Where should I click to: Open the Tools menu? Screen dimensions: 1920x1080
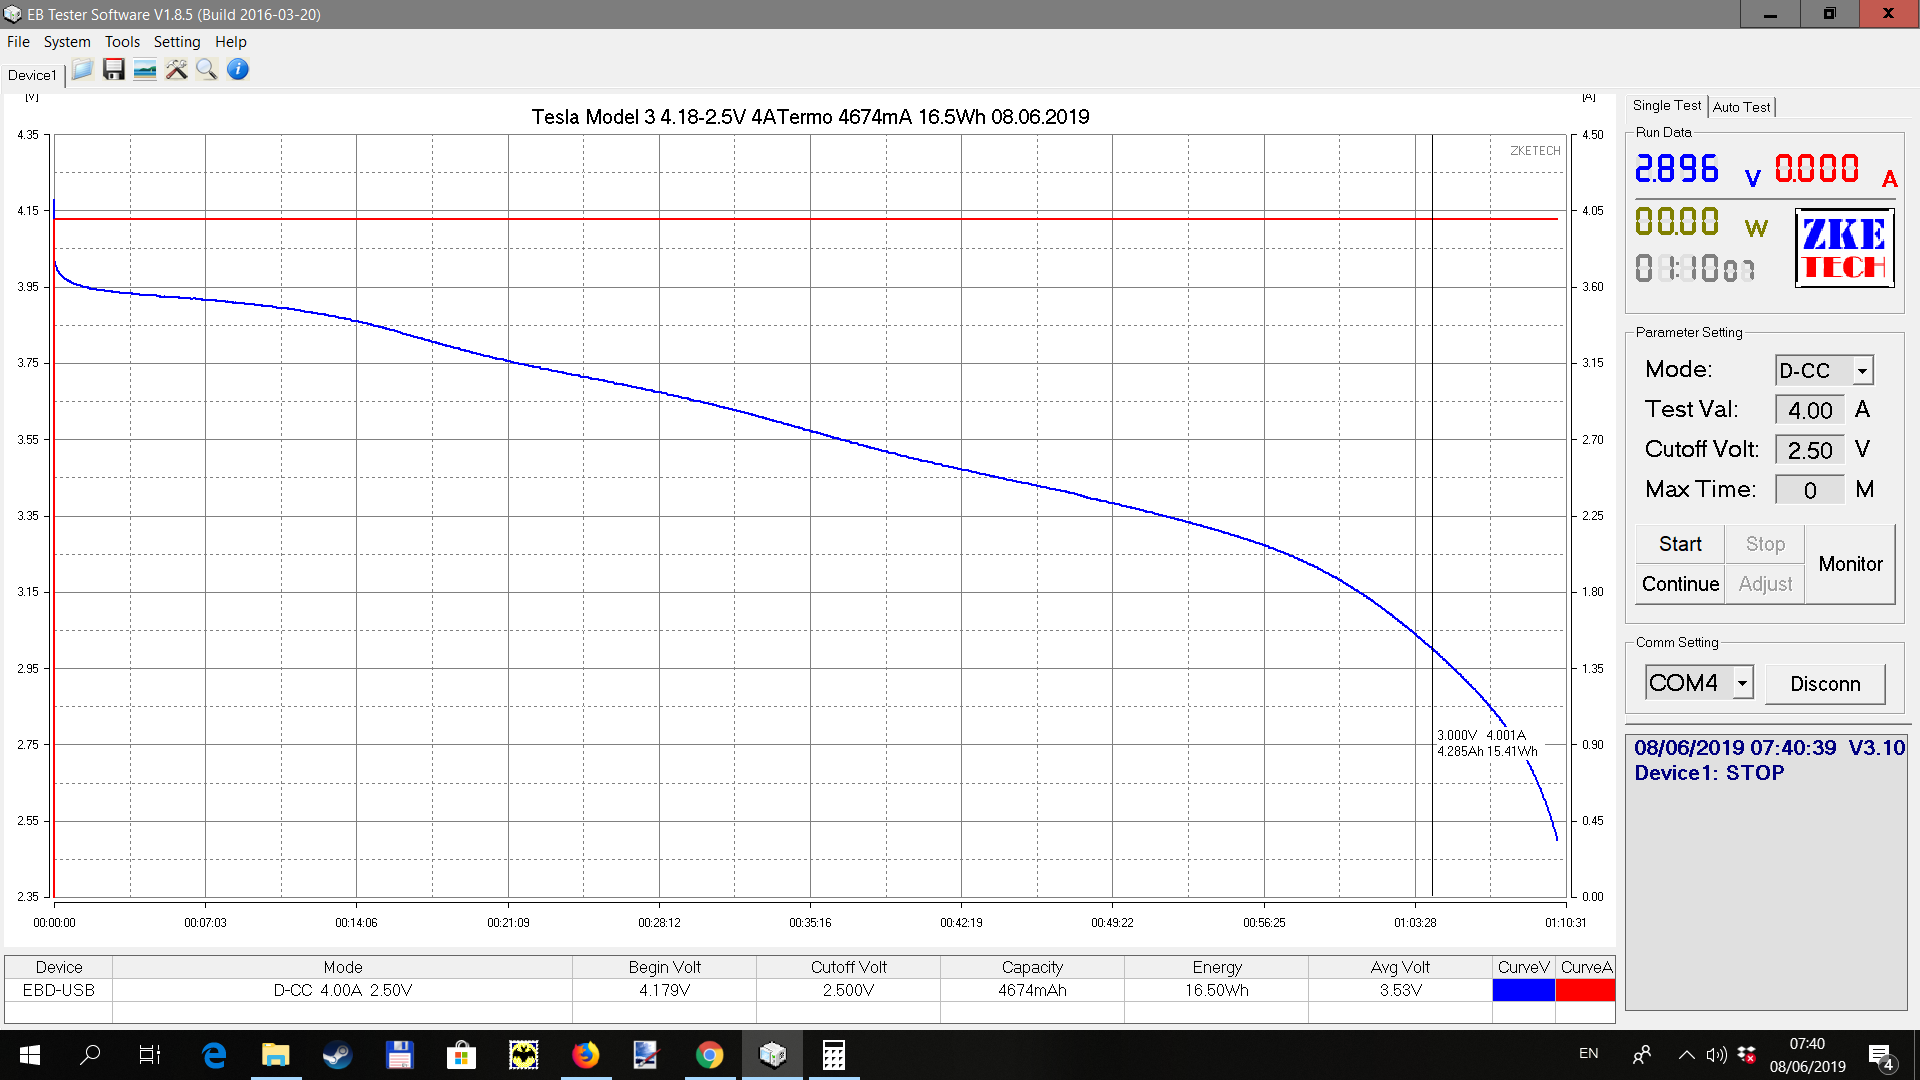pos(122,42)
